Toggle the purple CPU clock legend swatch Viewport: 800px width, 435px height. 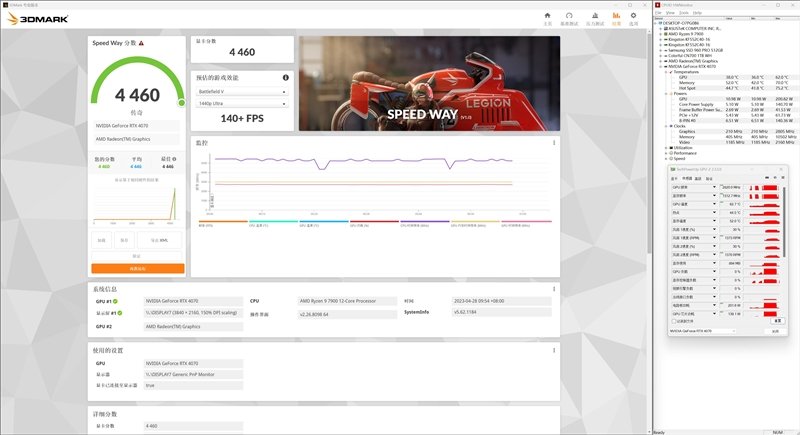[424, 221]
